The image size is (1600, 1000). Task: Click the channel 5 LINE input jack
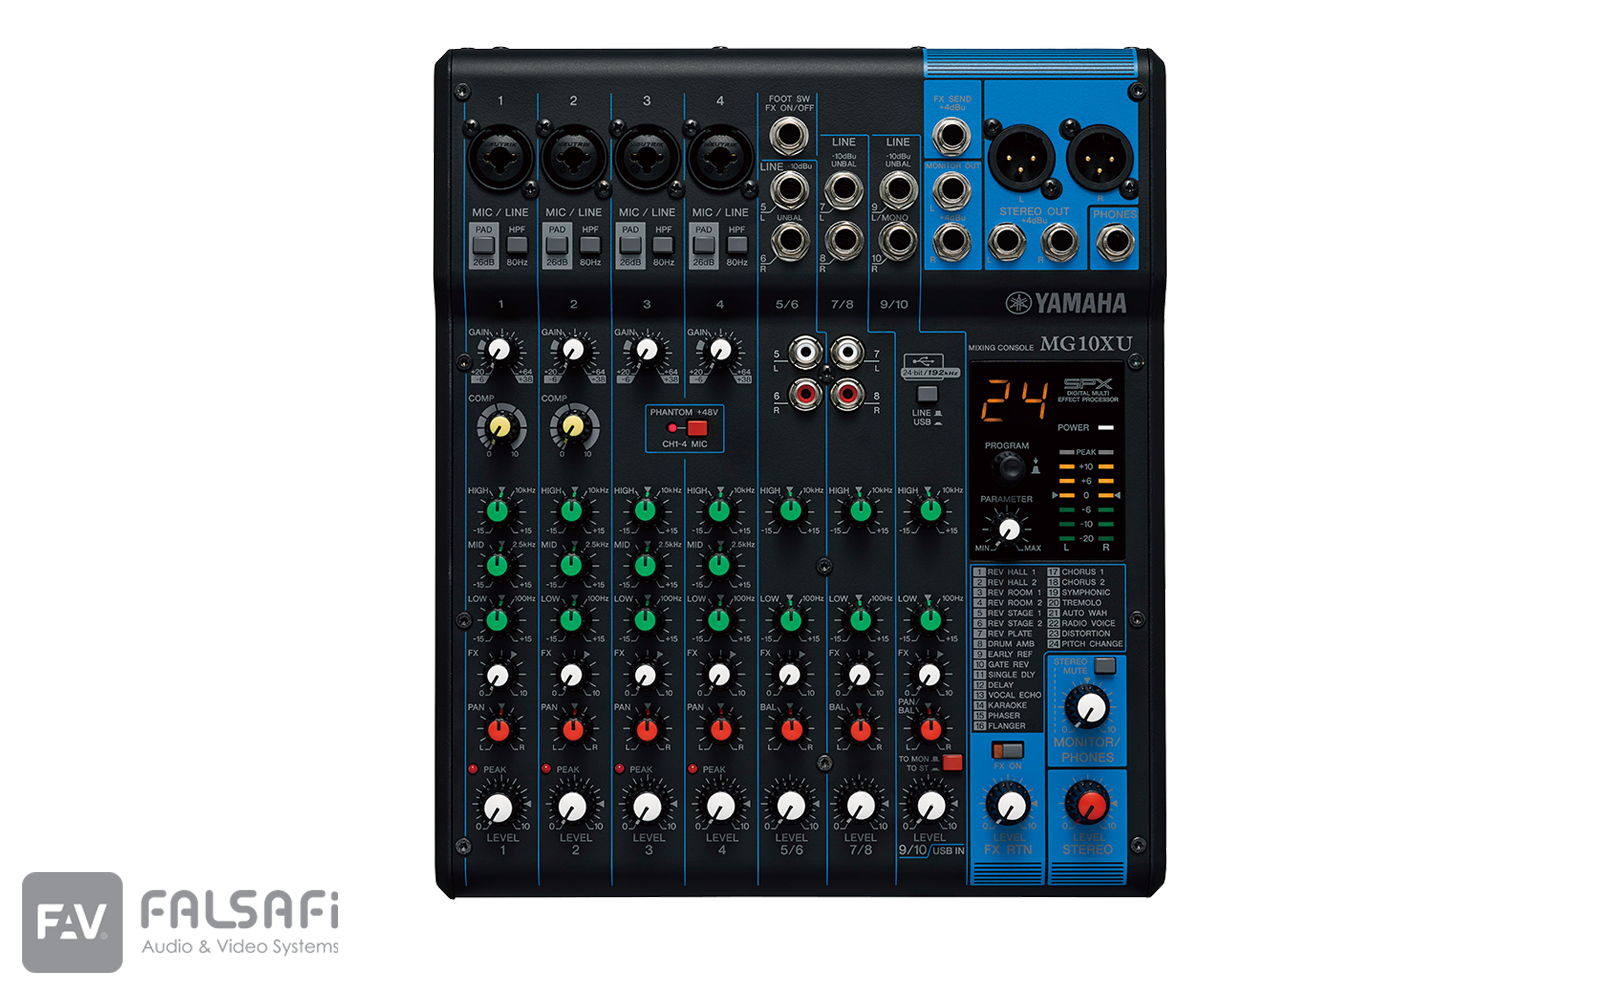pyautogui.click(x=790, y=189)
